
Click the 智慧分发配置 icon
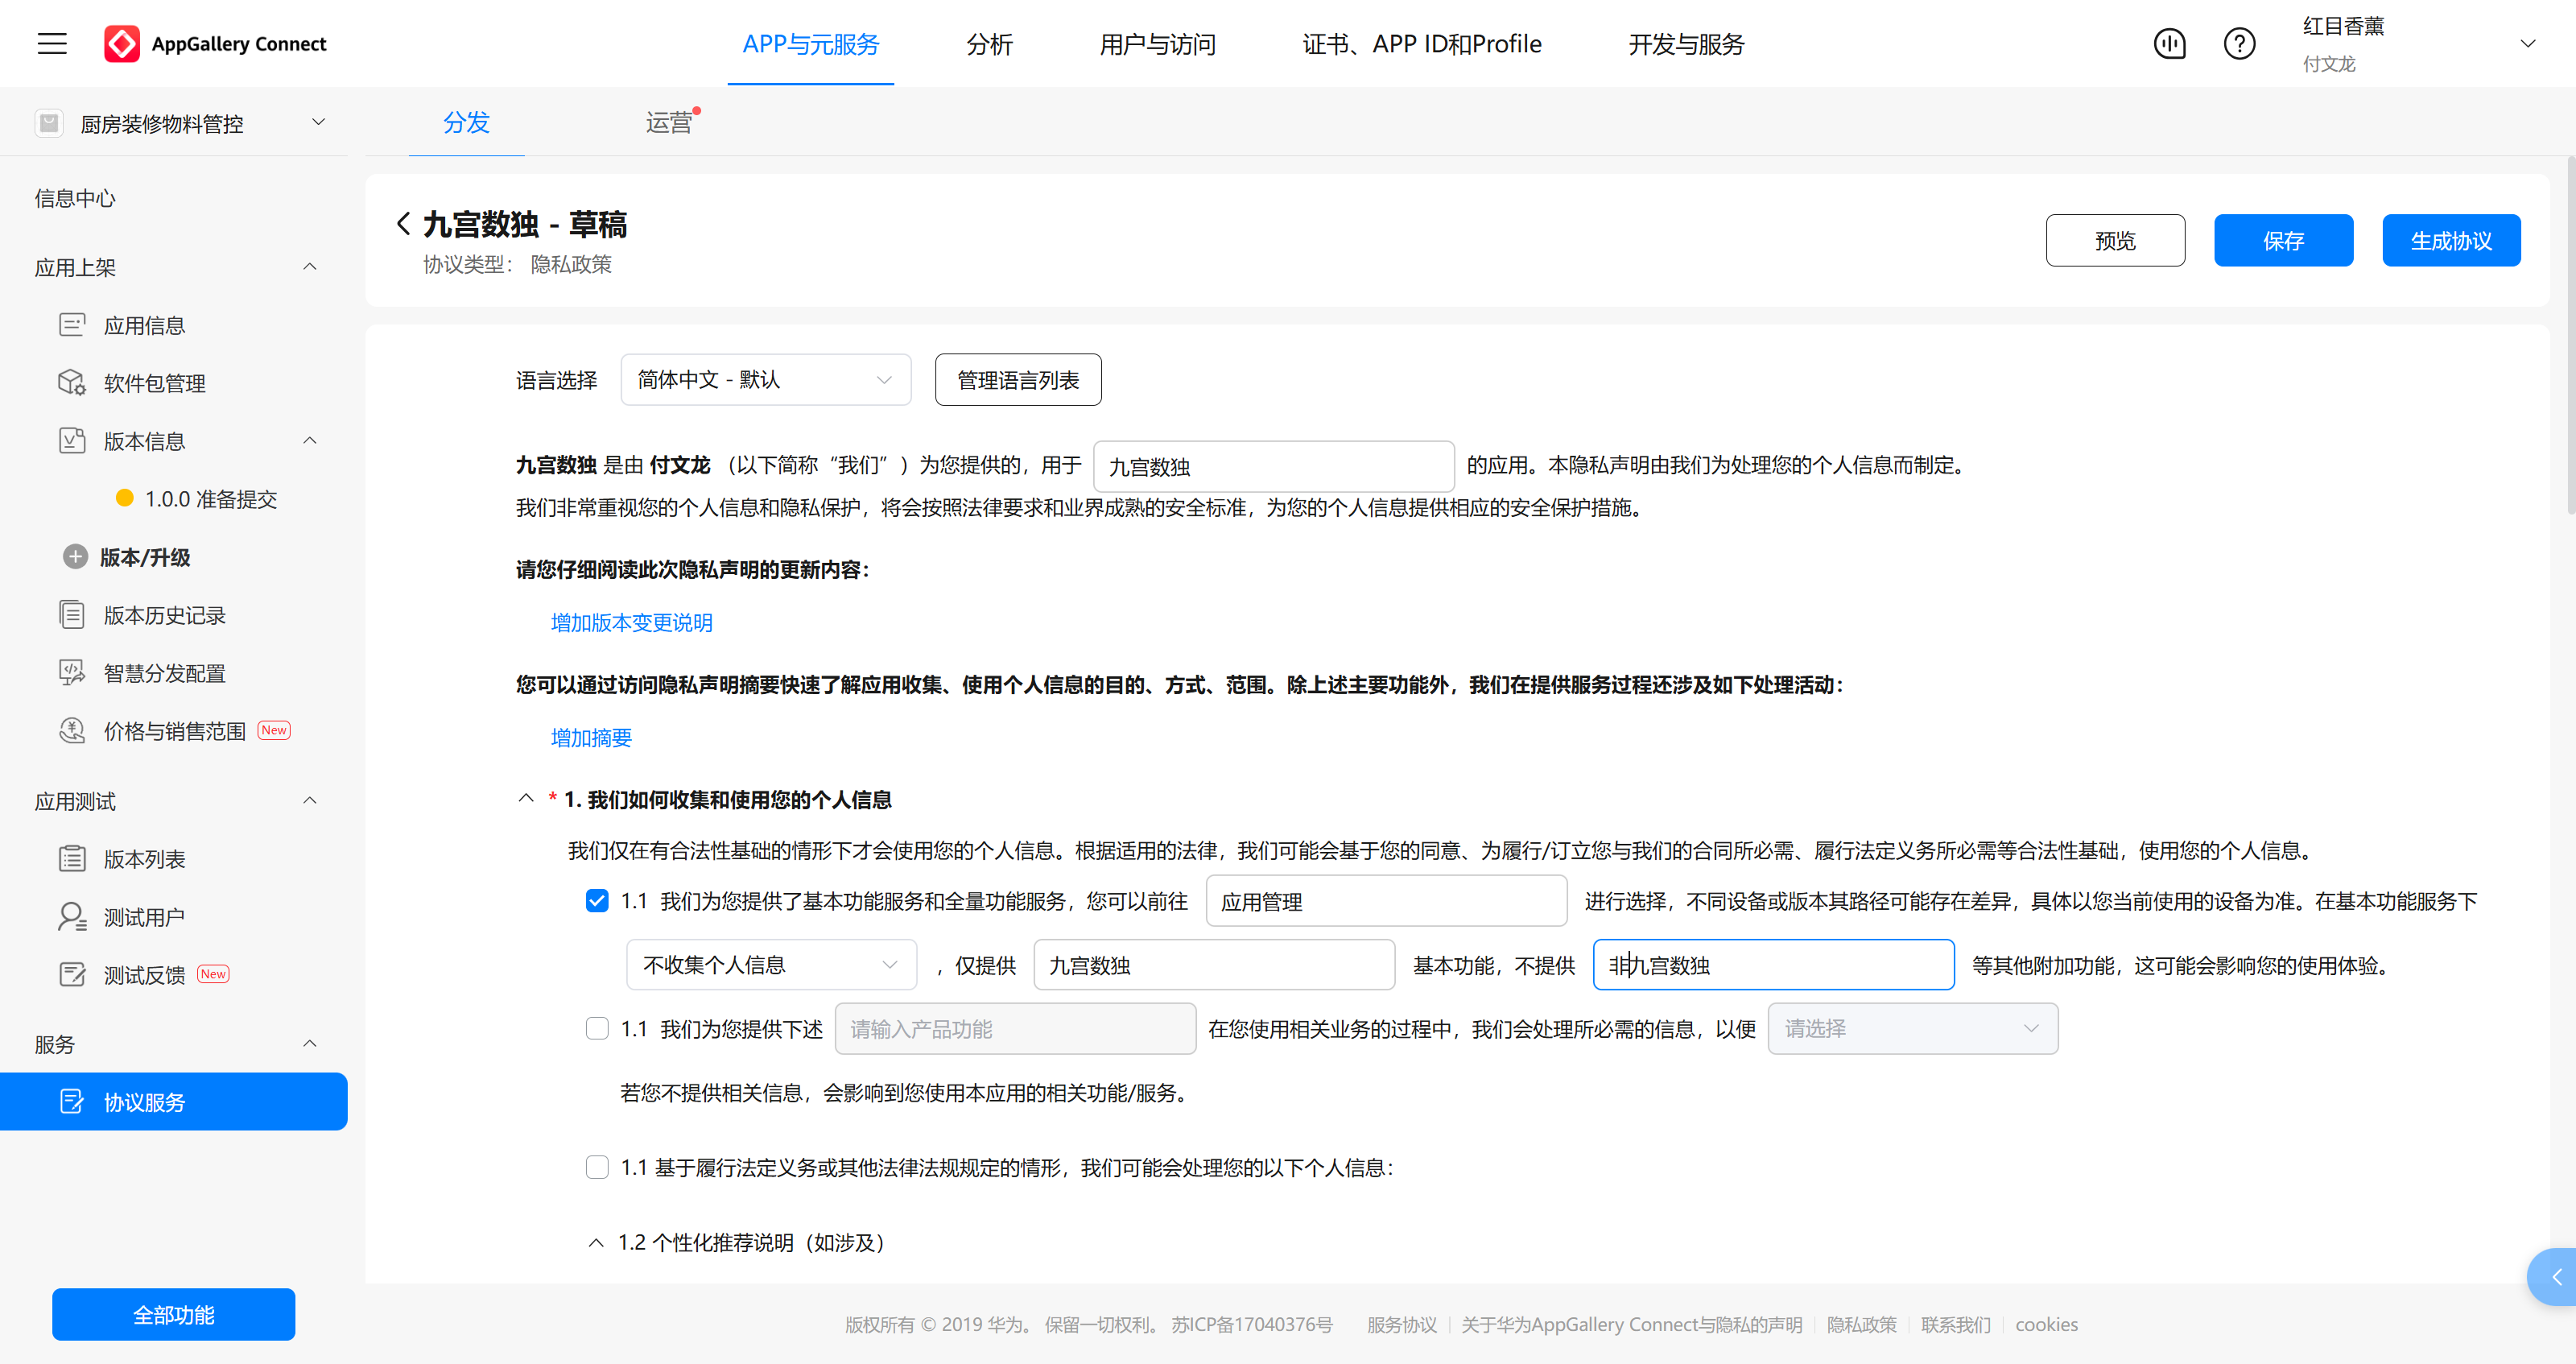[72, 673]
